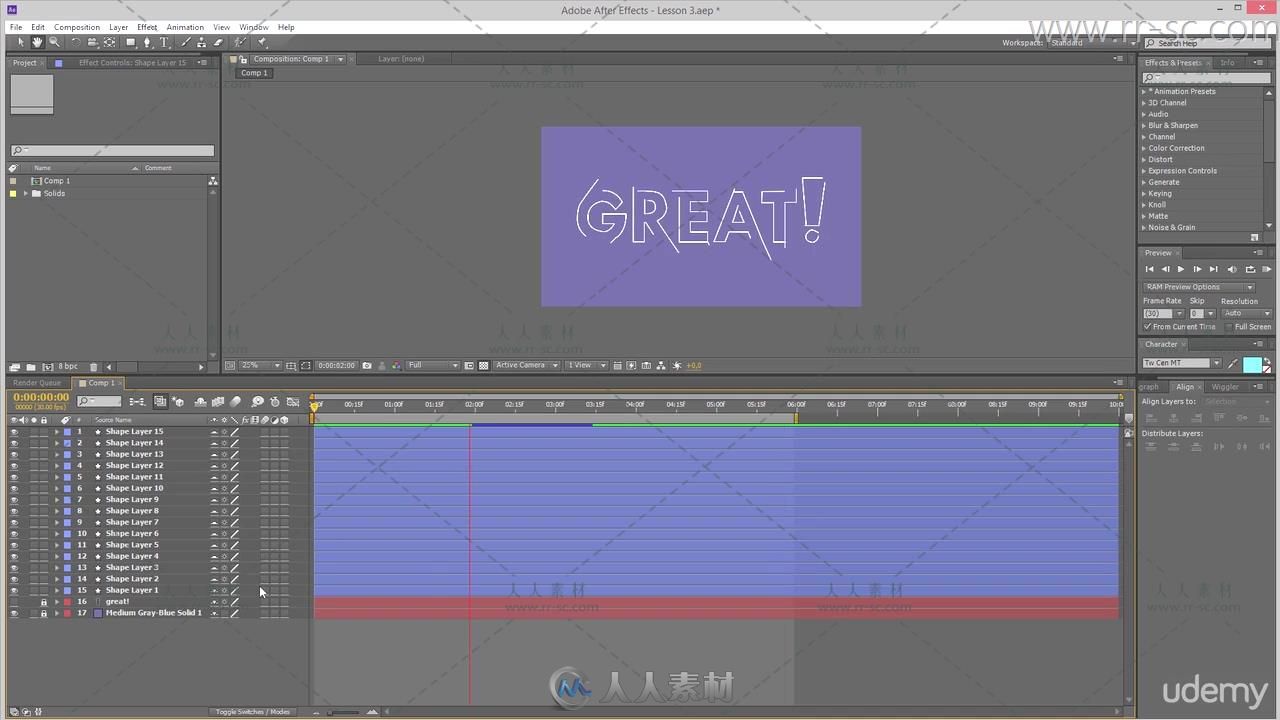The image size is (1280, 720).
Task: Open the viewer magnification 25% dropdown
Action: coord(261,366)
